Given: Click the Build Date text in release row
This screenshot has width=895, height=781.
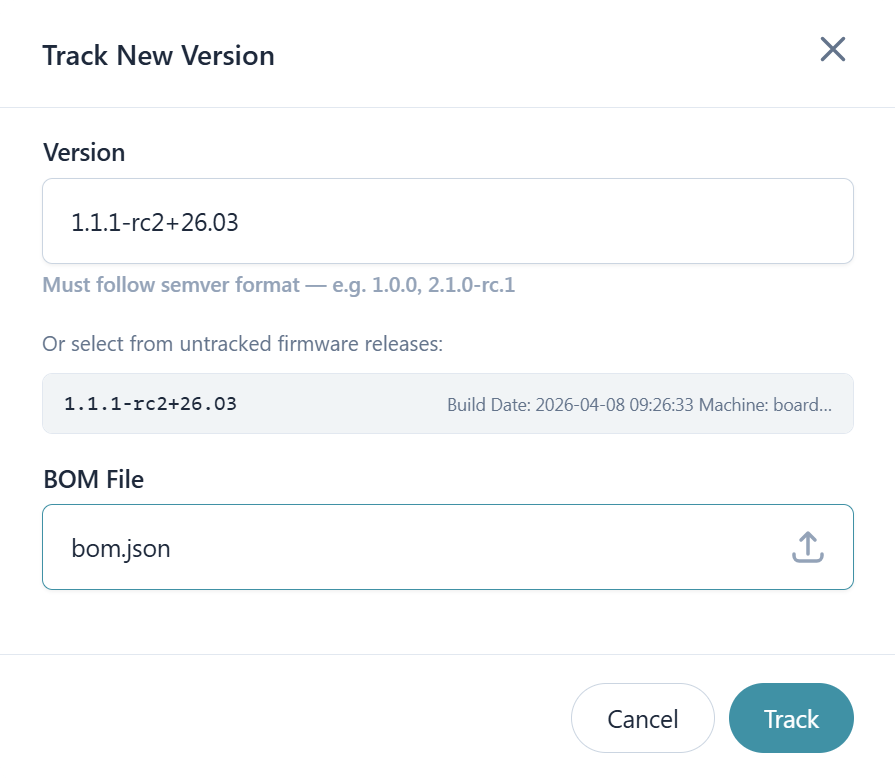Looking at the screenshot, I should [x=489, y=405].
